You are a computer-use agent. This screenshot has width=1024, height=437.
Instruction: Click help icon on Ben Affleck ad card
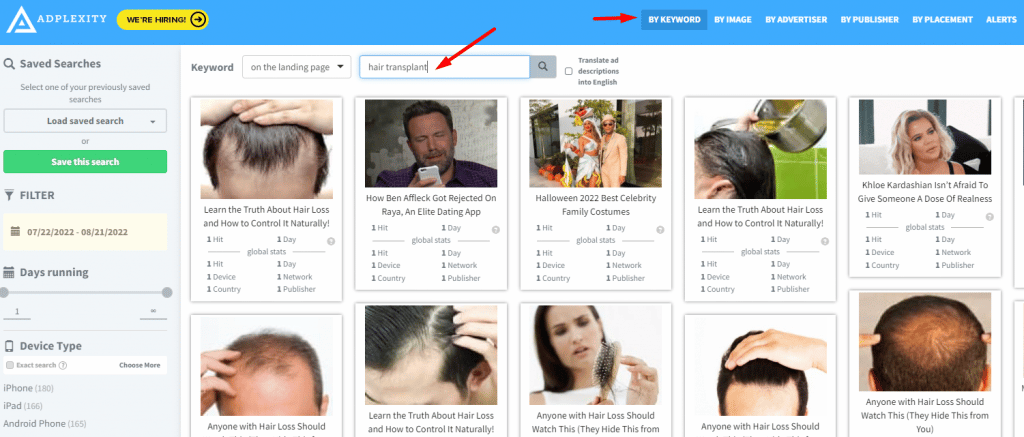coord(496,230)
